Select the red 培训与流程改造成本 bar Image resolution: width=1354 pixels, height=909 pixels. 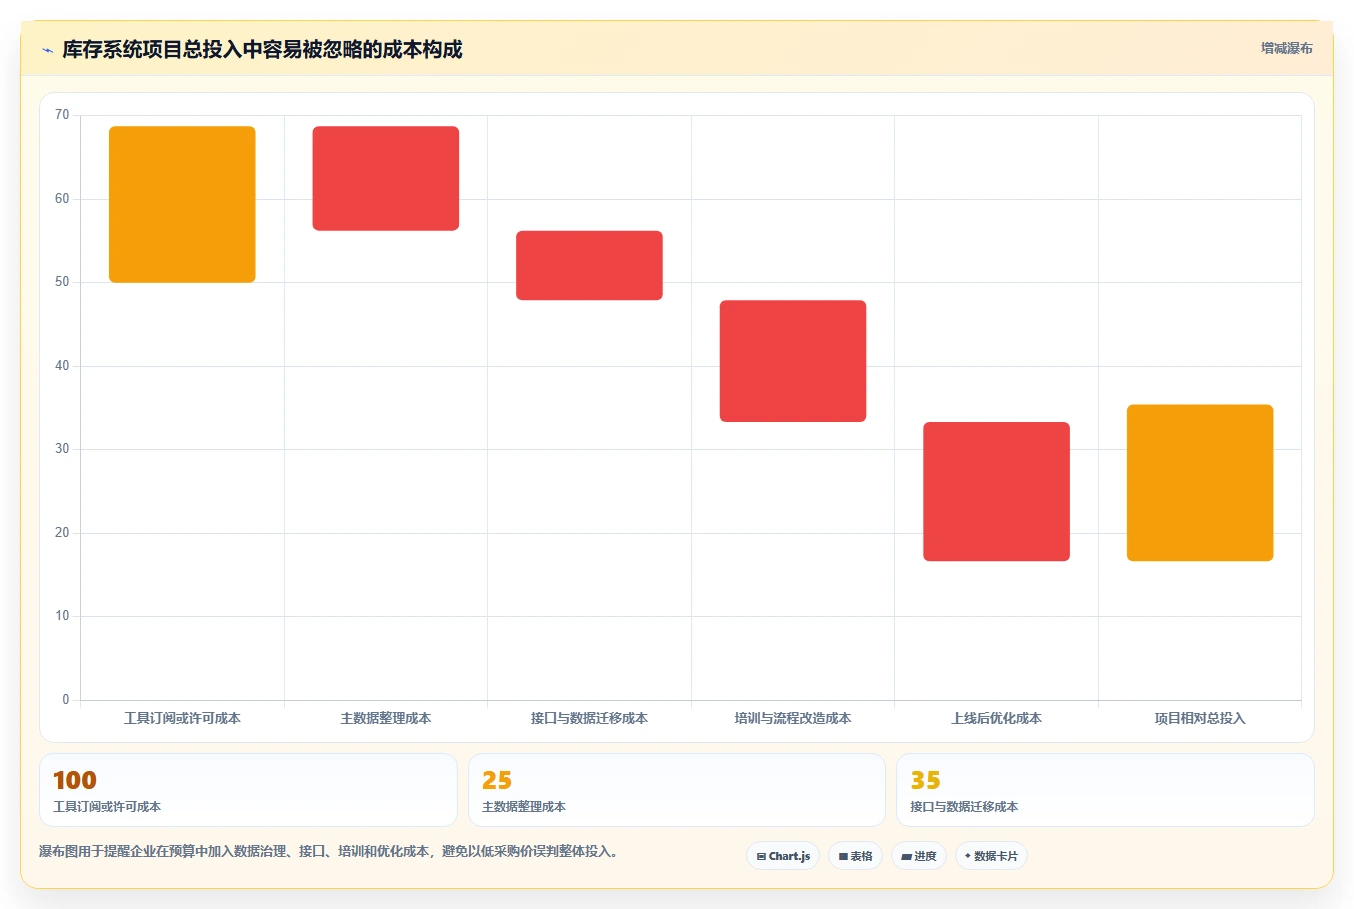pyautogui.click(x=793, y=361)
